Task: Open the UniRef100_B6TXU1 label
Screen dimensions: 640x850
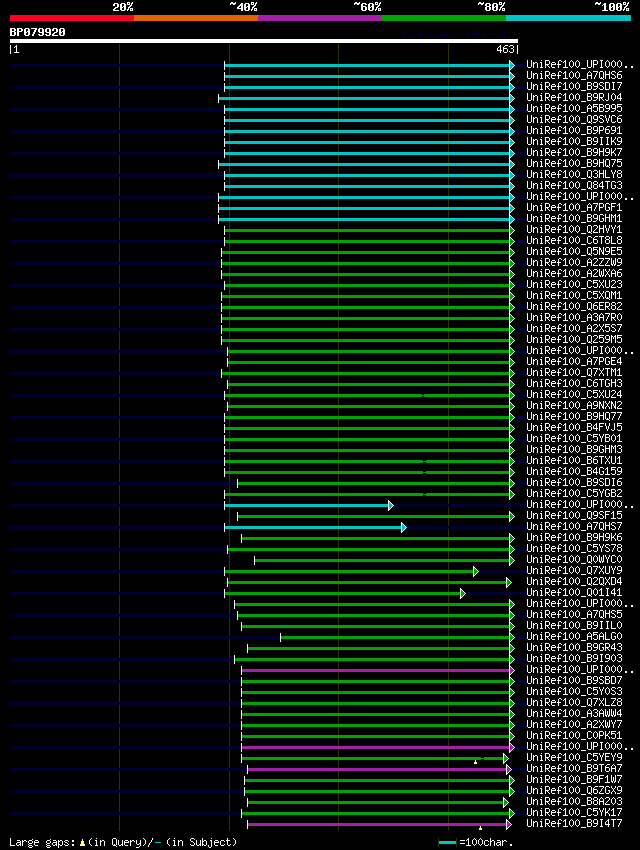Action: 574,460
